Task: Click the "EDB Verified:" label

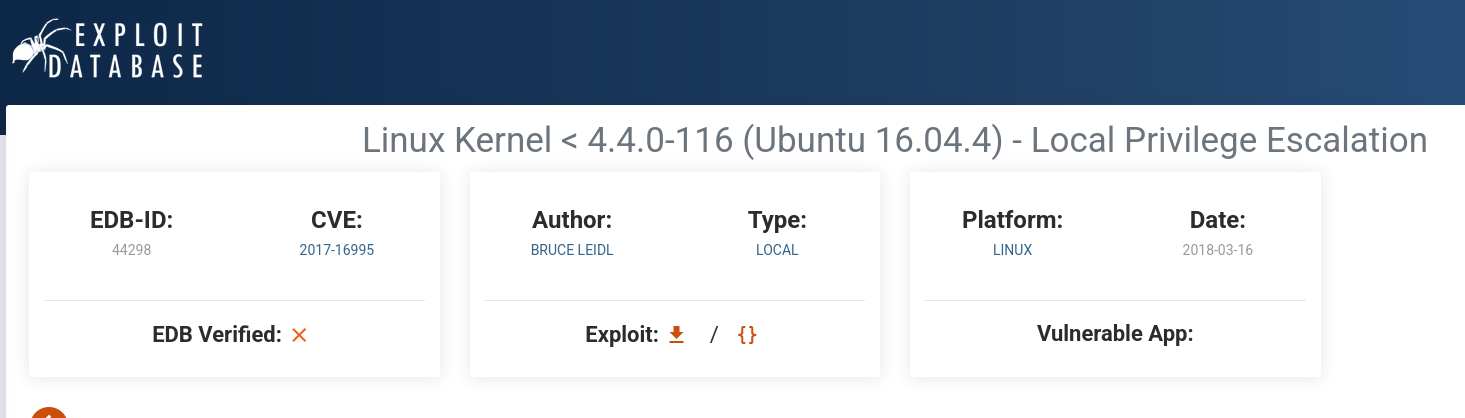Action: coord(217,335)
